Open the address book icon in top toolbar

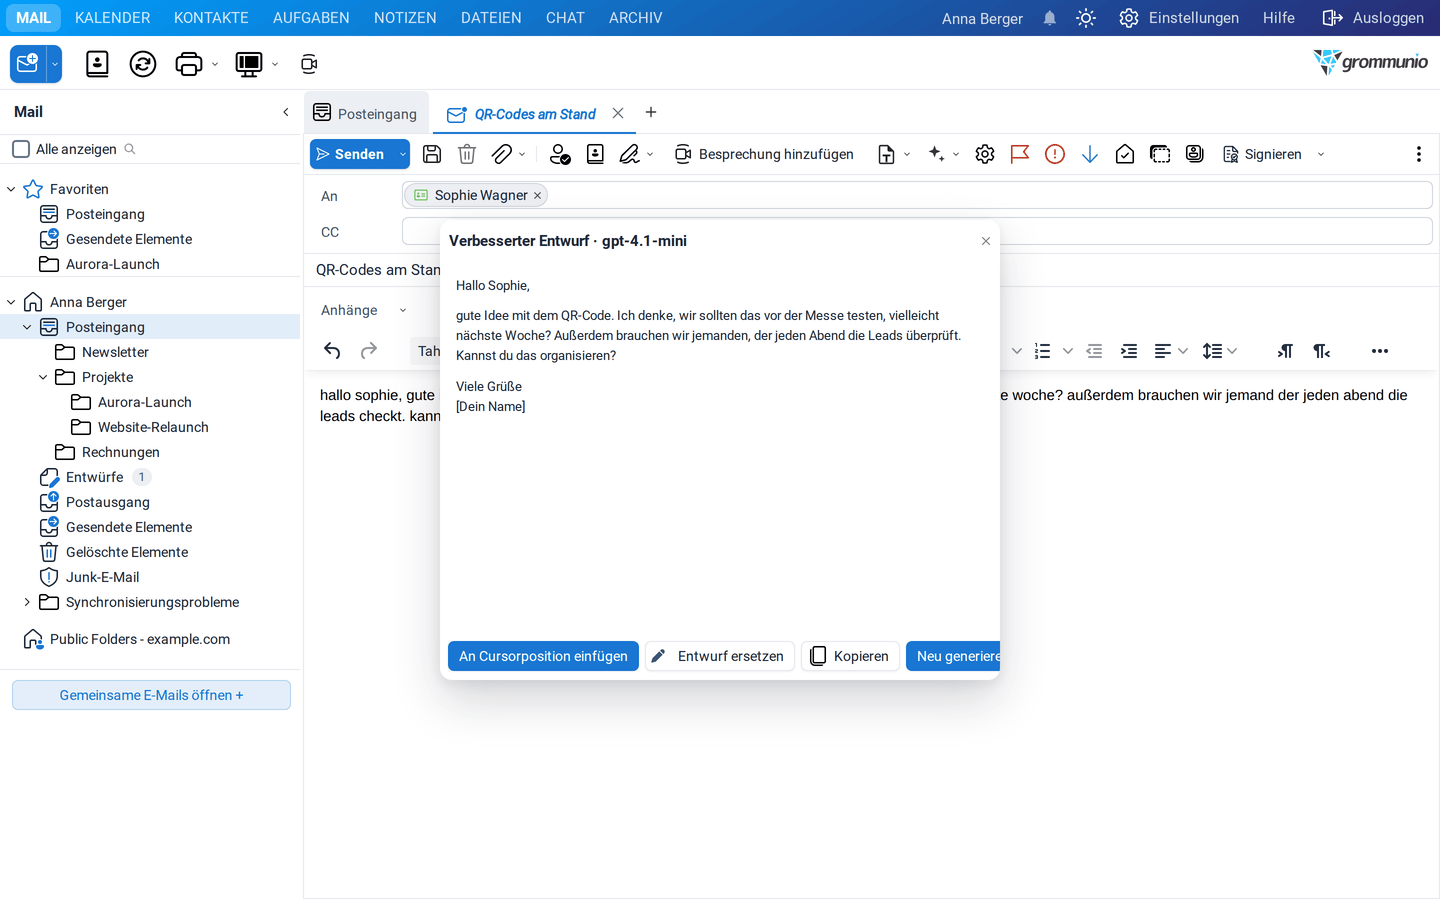click(97, 64)
